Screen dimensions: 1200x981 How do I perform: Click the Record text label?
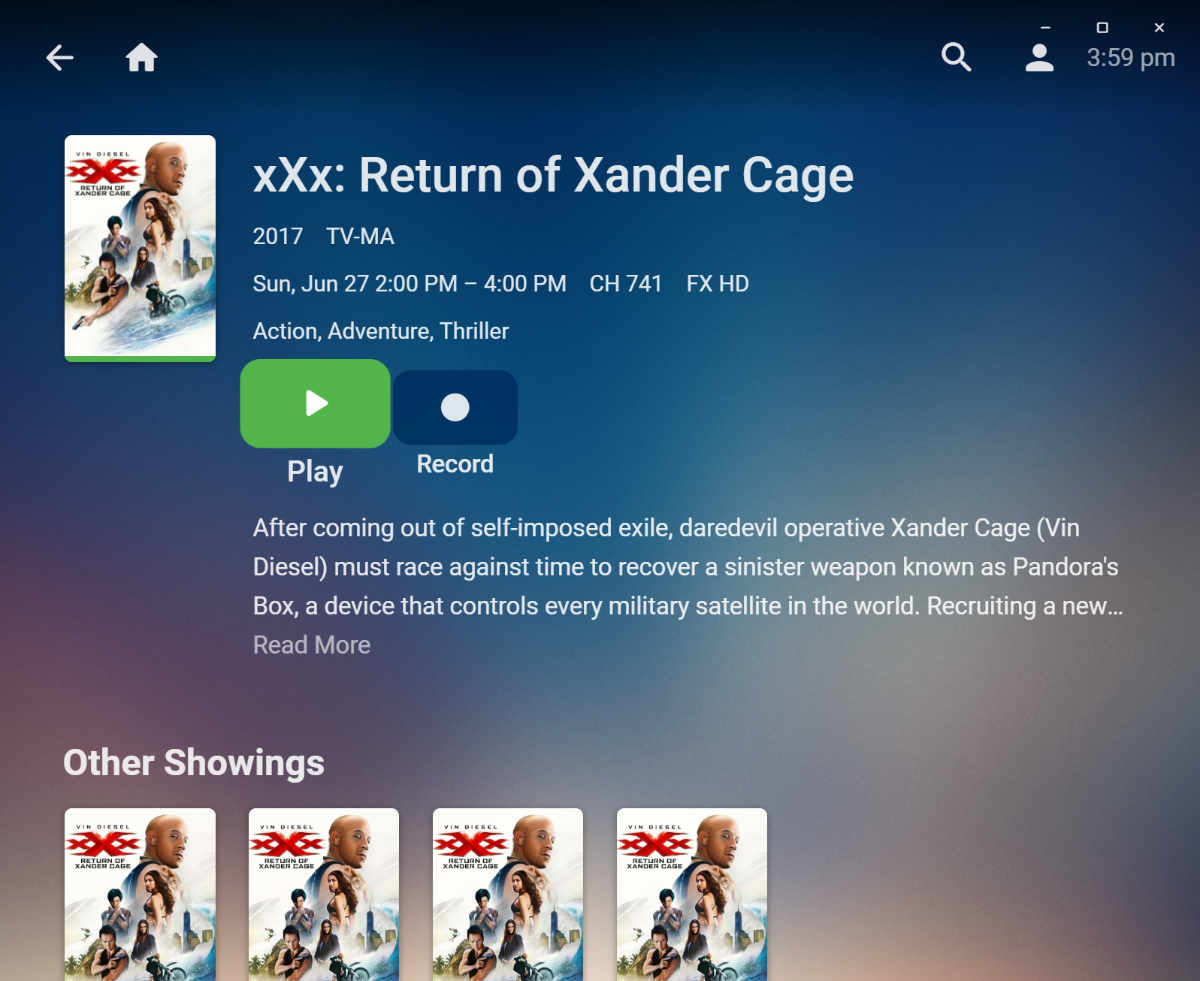(455, 464)
